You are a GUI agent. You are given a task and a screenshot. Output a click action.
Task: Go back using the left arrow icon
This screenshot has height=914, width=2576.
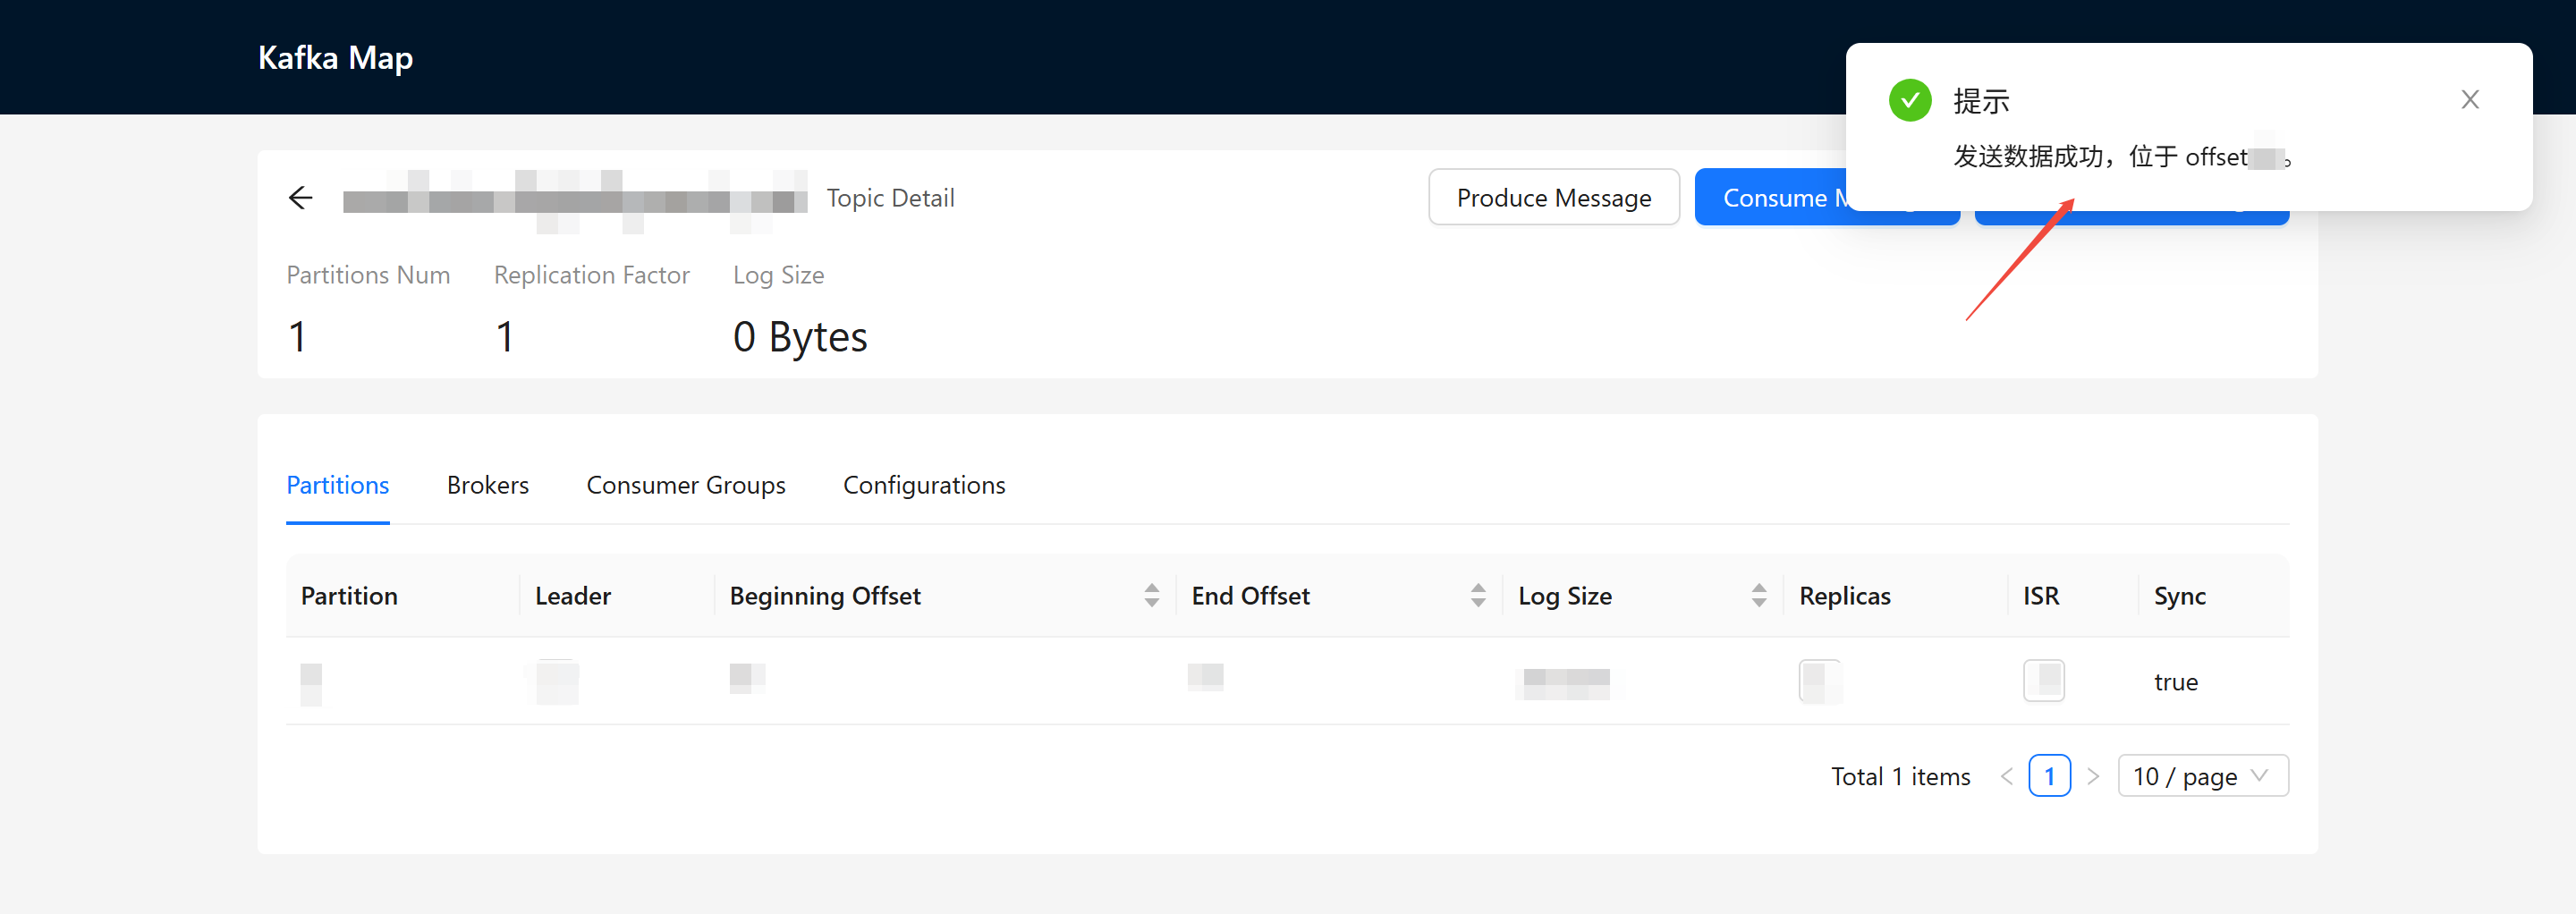click(x=300, y=198)
